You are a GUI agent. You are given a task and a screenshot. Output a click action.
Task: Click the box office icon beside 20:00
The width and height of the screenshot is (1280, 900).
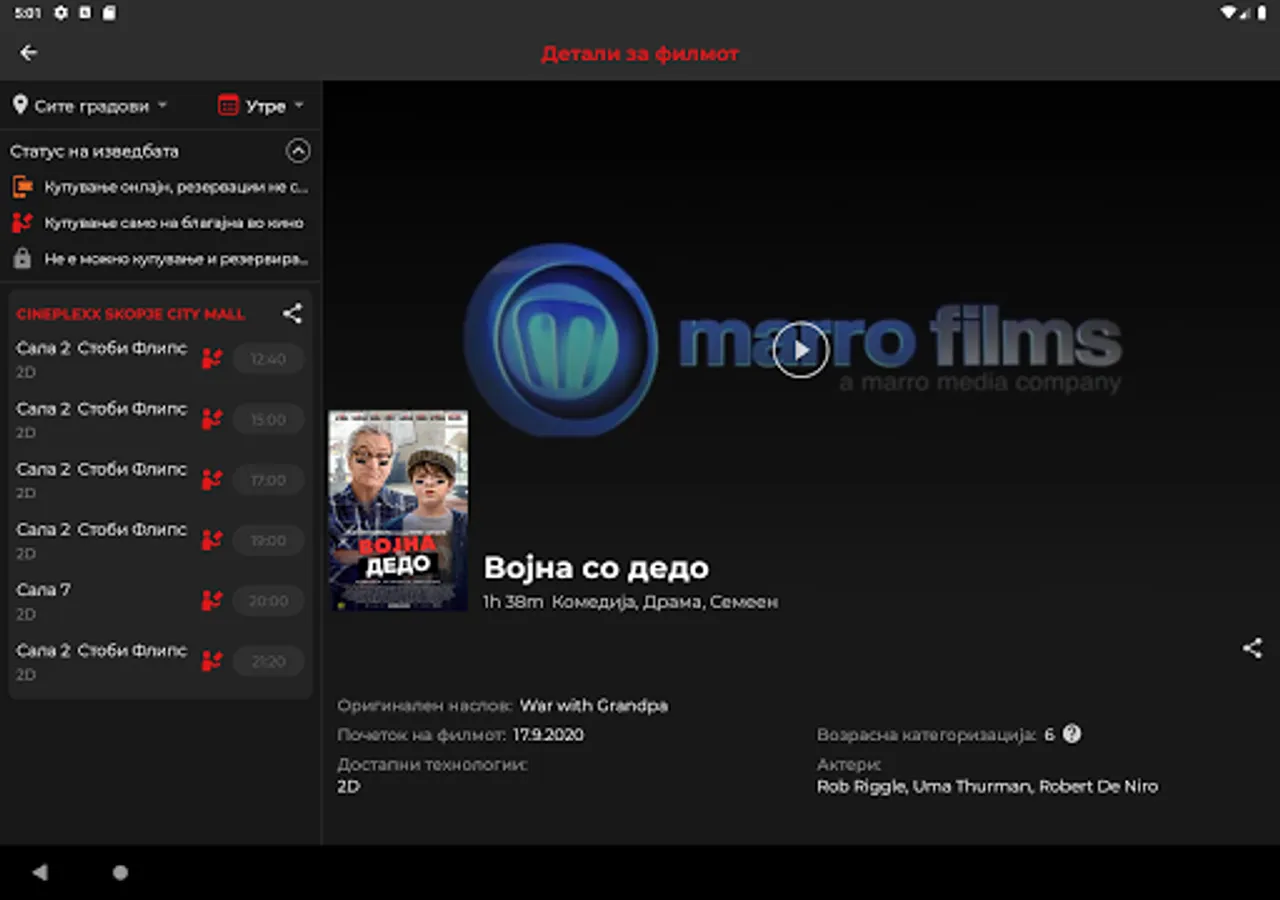tap(211, 601)
